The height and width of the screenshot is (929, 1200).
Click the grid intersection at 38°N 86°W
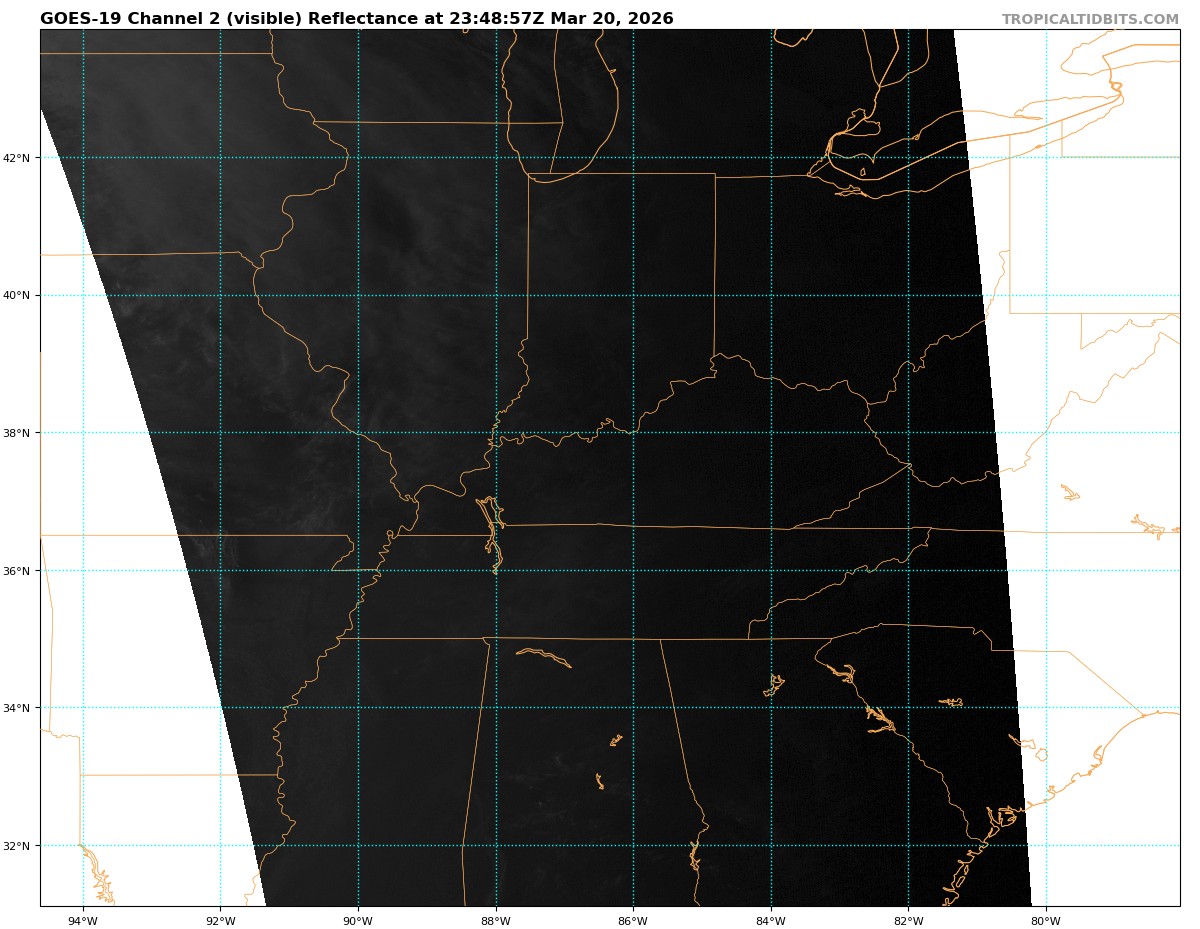coord(633,433)
